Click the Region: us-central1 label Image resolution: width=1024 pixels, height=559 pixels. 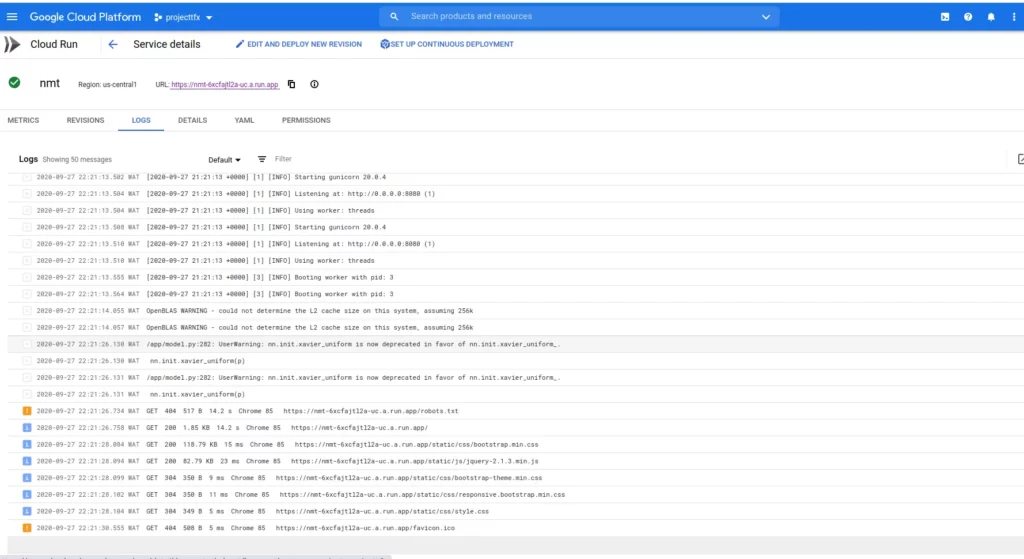coord(108,84)
